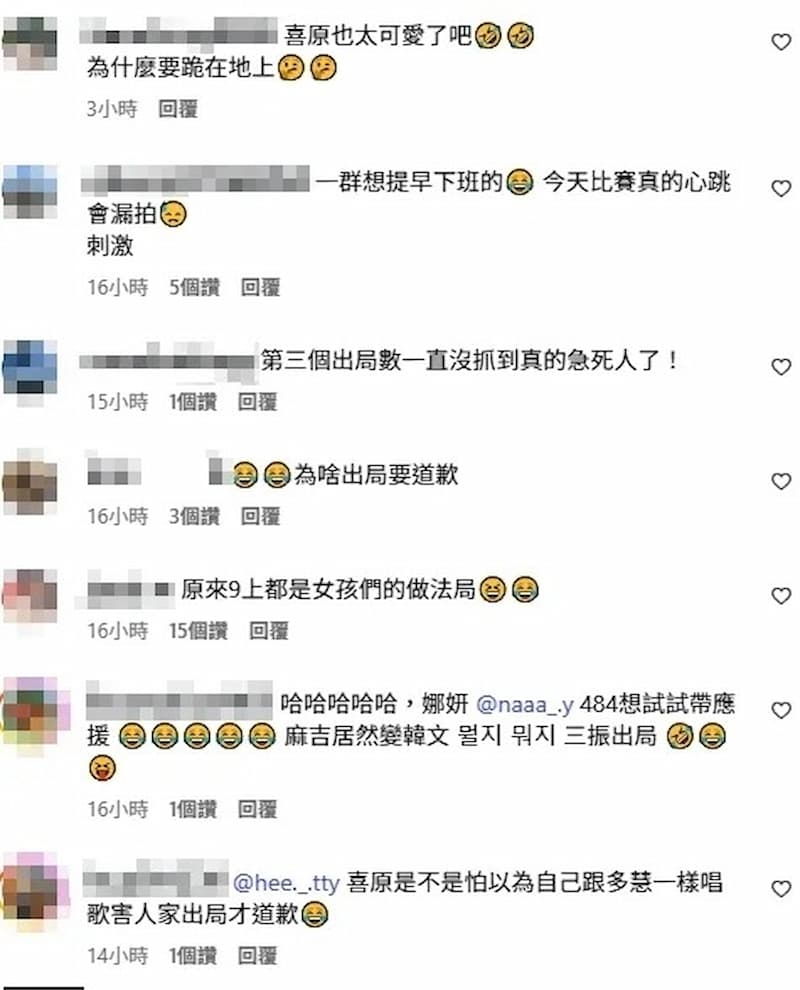800x990 pixels.
Task: Tap heart beside 哈哈哈哈哈，娜妍 comment
Action: tap(781, 710)
